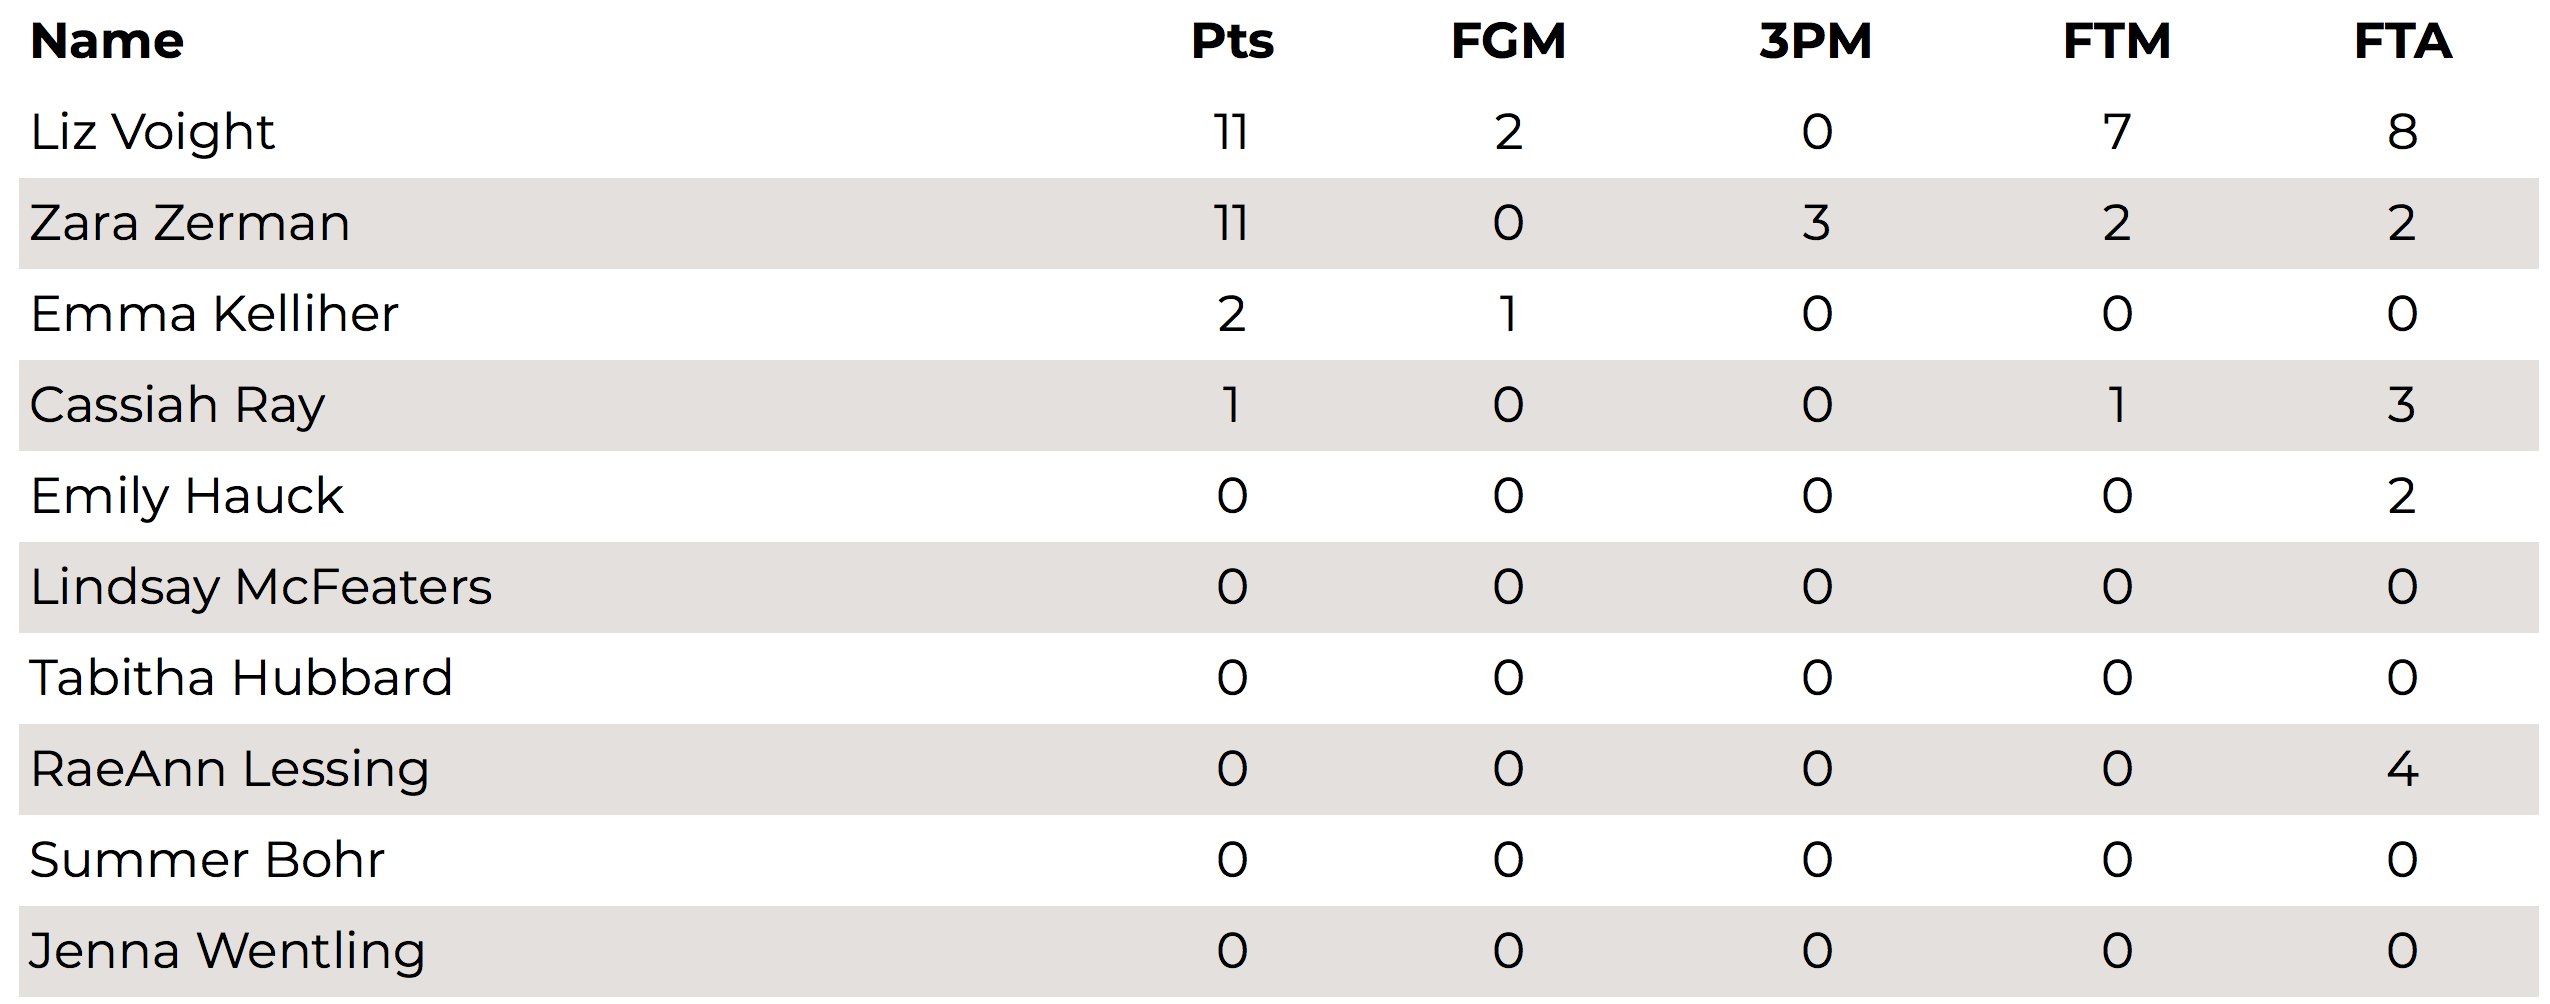
Task: Select Emma Kelliher in the table
Action: coord(214,314)
